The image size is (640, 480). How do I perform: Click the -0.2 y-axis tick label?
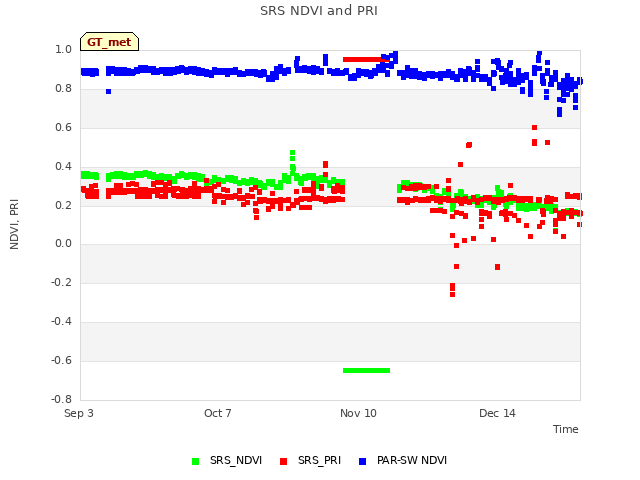[62, 282]
